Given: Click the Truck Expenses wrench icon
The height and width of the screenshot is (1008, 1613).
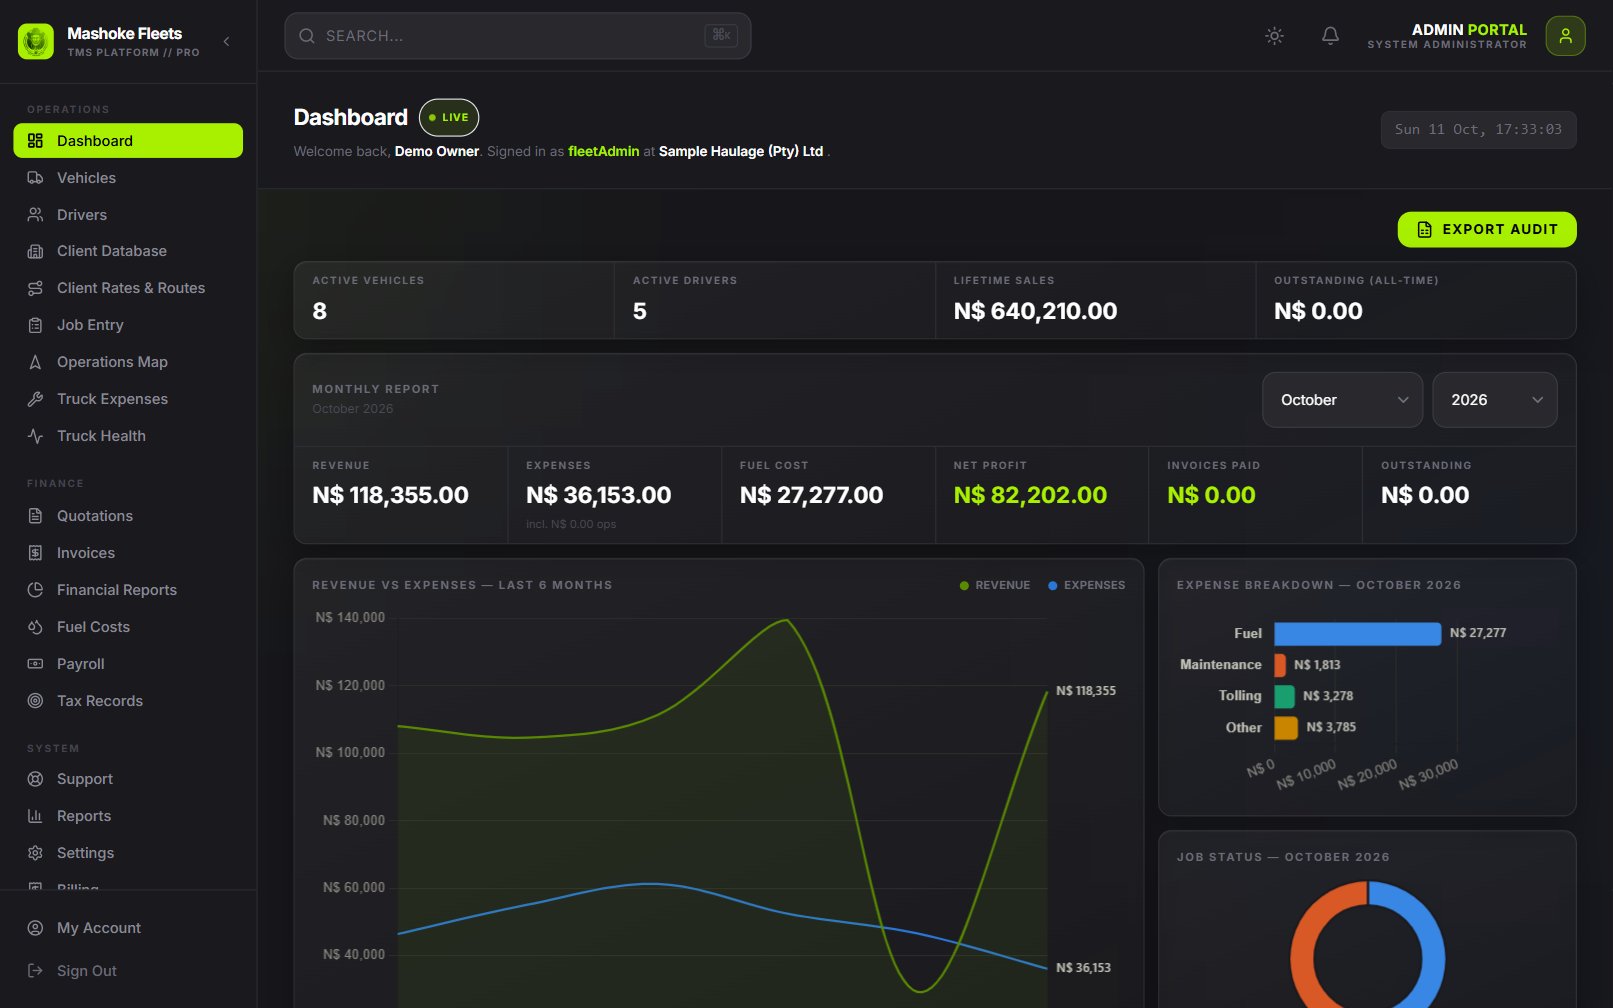Looking at the screenshot, I should pyautogui.click(x=35, y=399).
